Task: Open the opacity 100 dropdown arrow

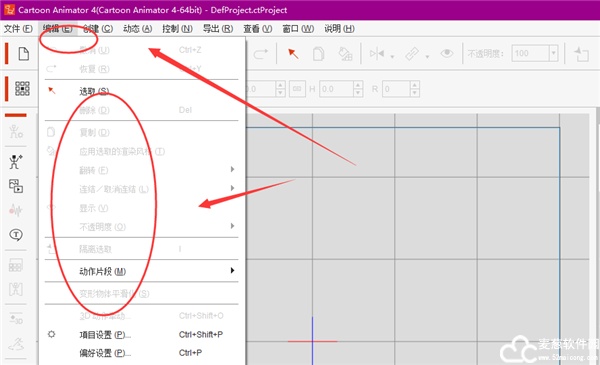Action: point(553,54)
